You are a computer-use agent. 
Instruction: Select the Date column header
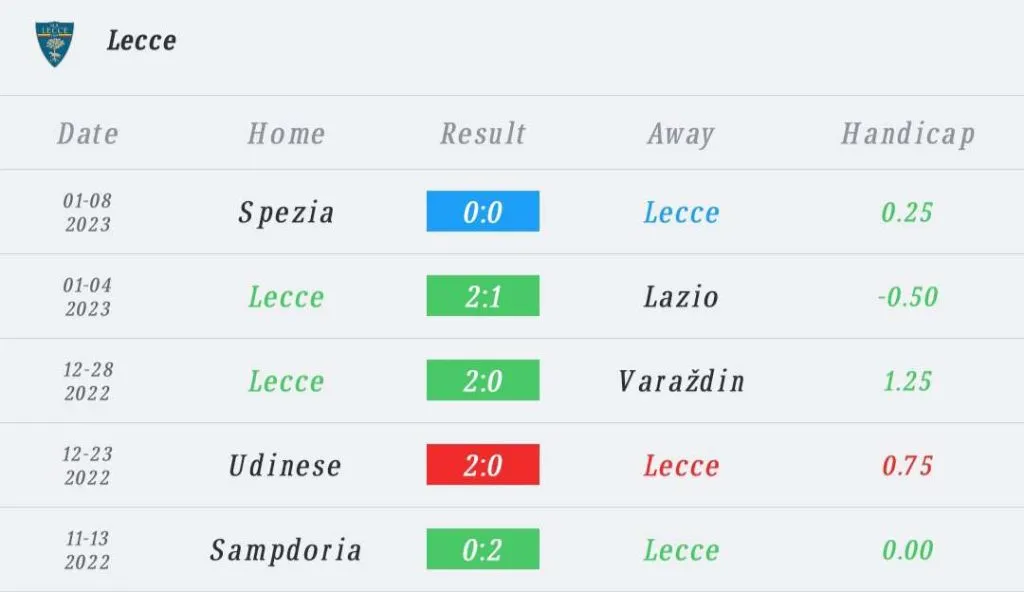pyautogui.click(x=88, y=134)
